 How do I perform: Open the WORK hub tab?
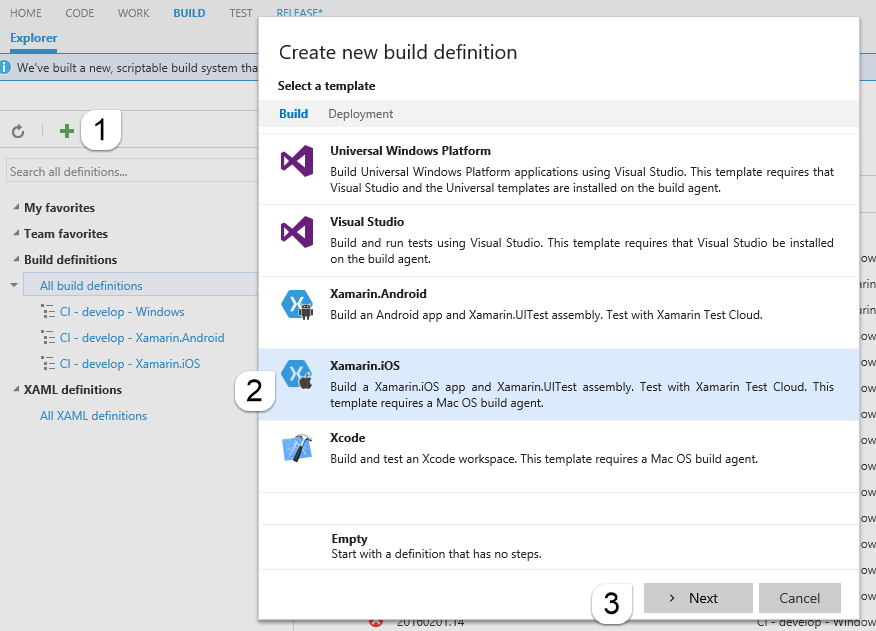(x=134, y=13)
